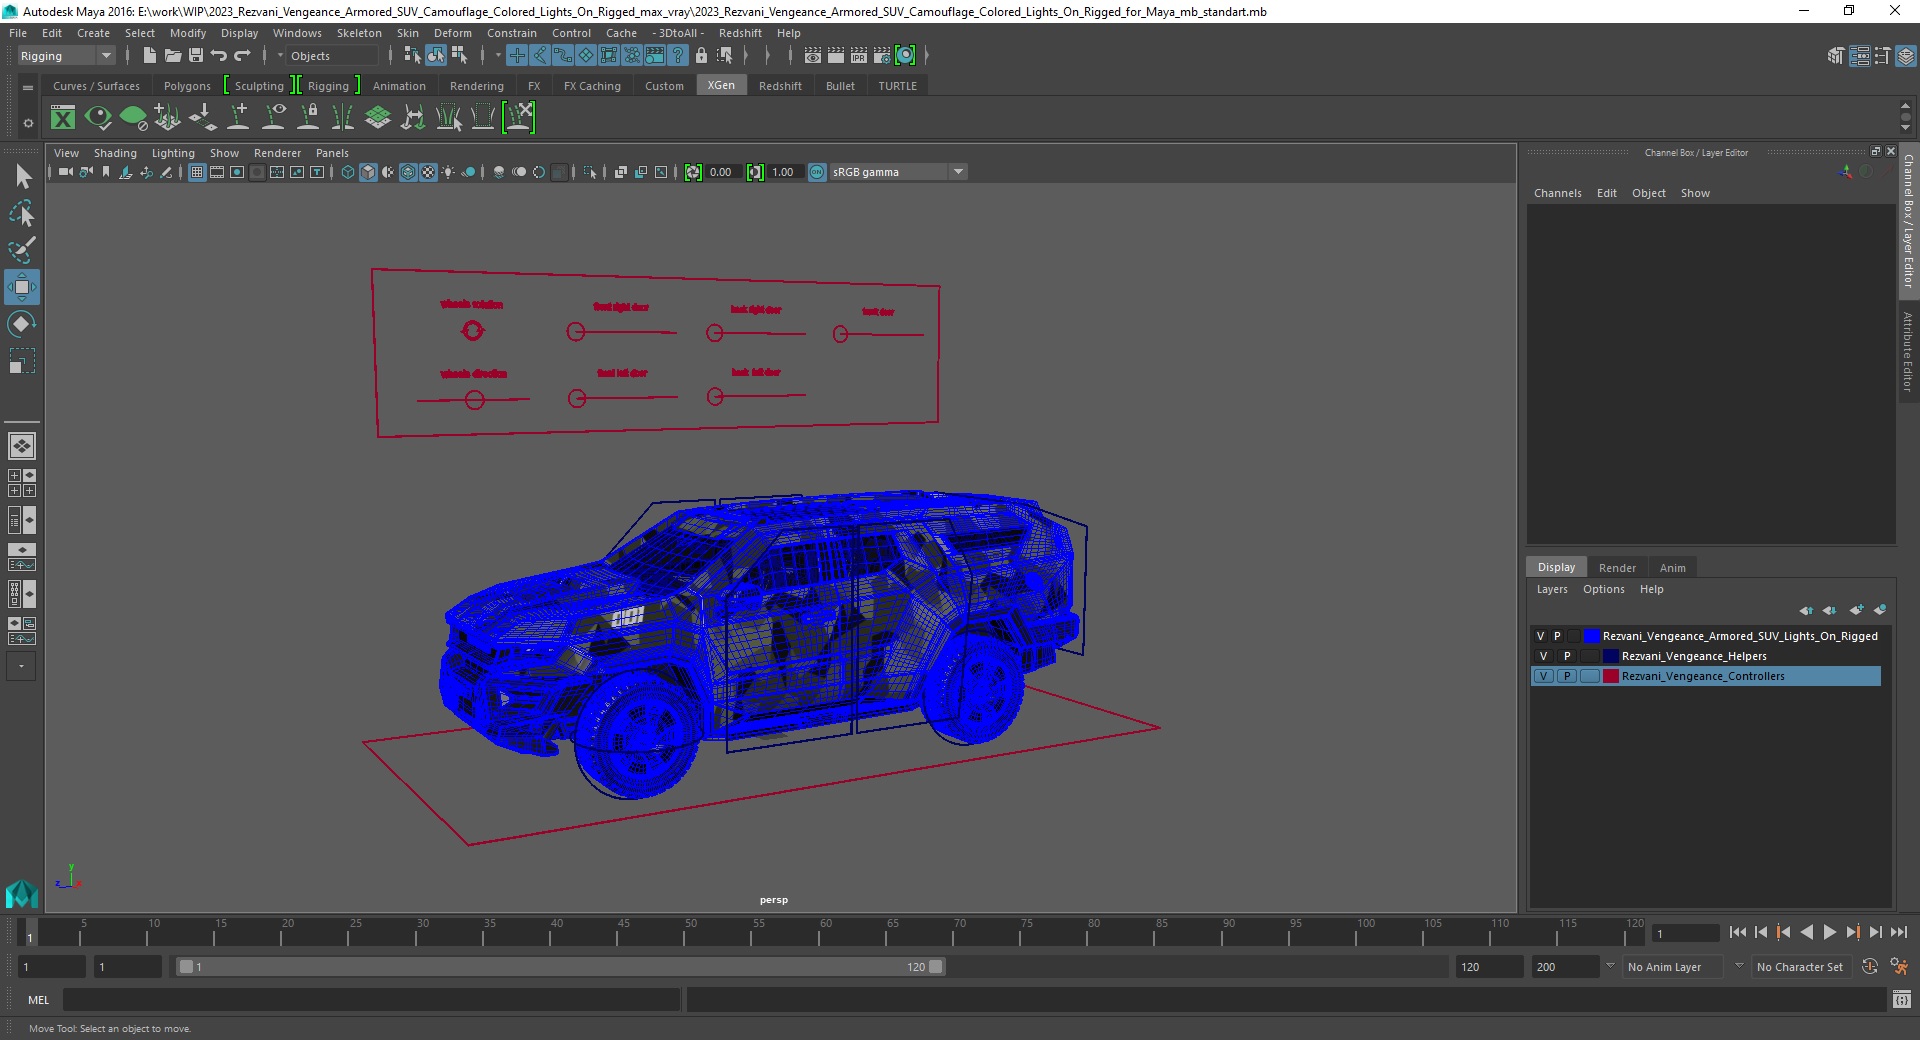Toggle the Channel Box panel icon top-right

[1906, 56]
